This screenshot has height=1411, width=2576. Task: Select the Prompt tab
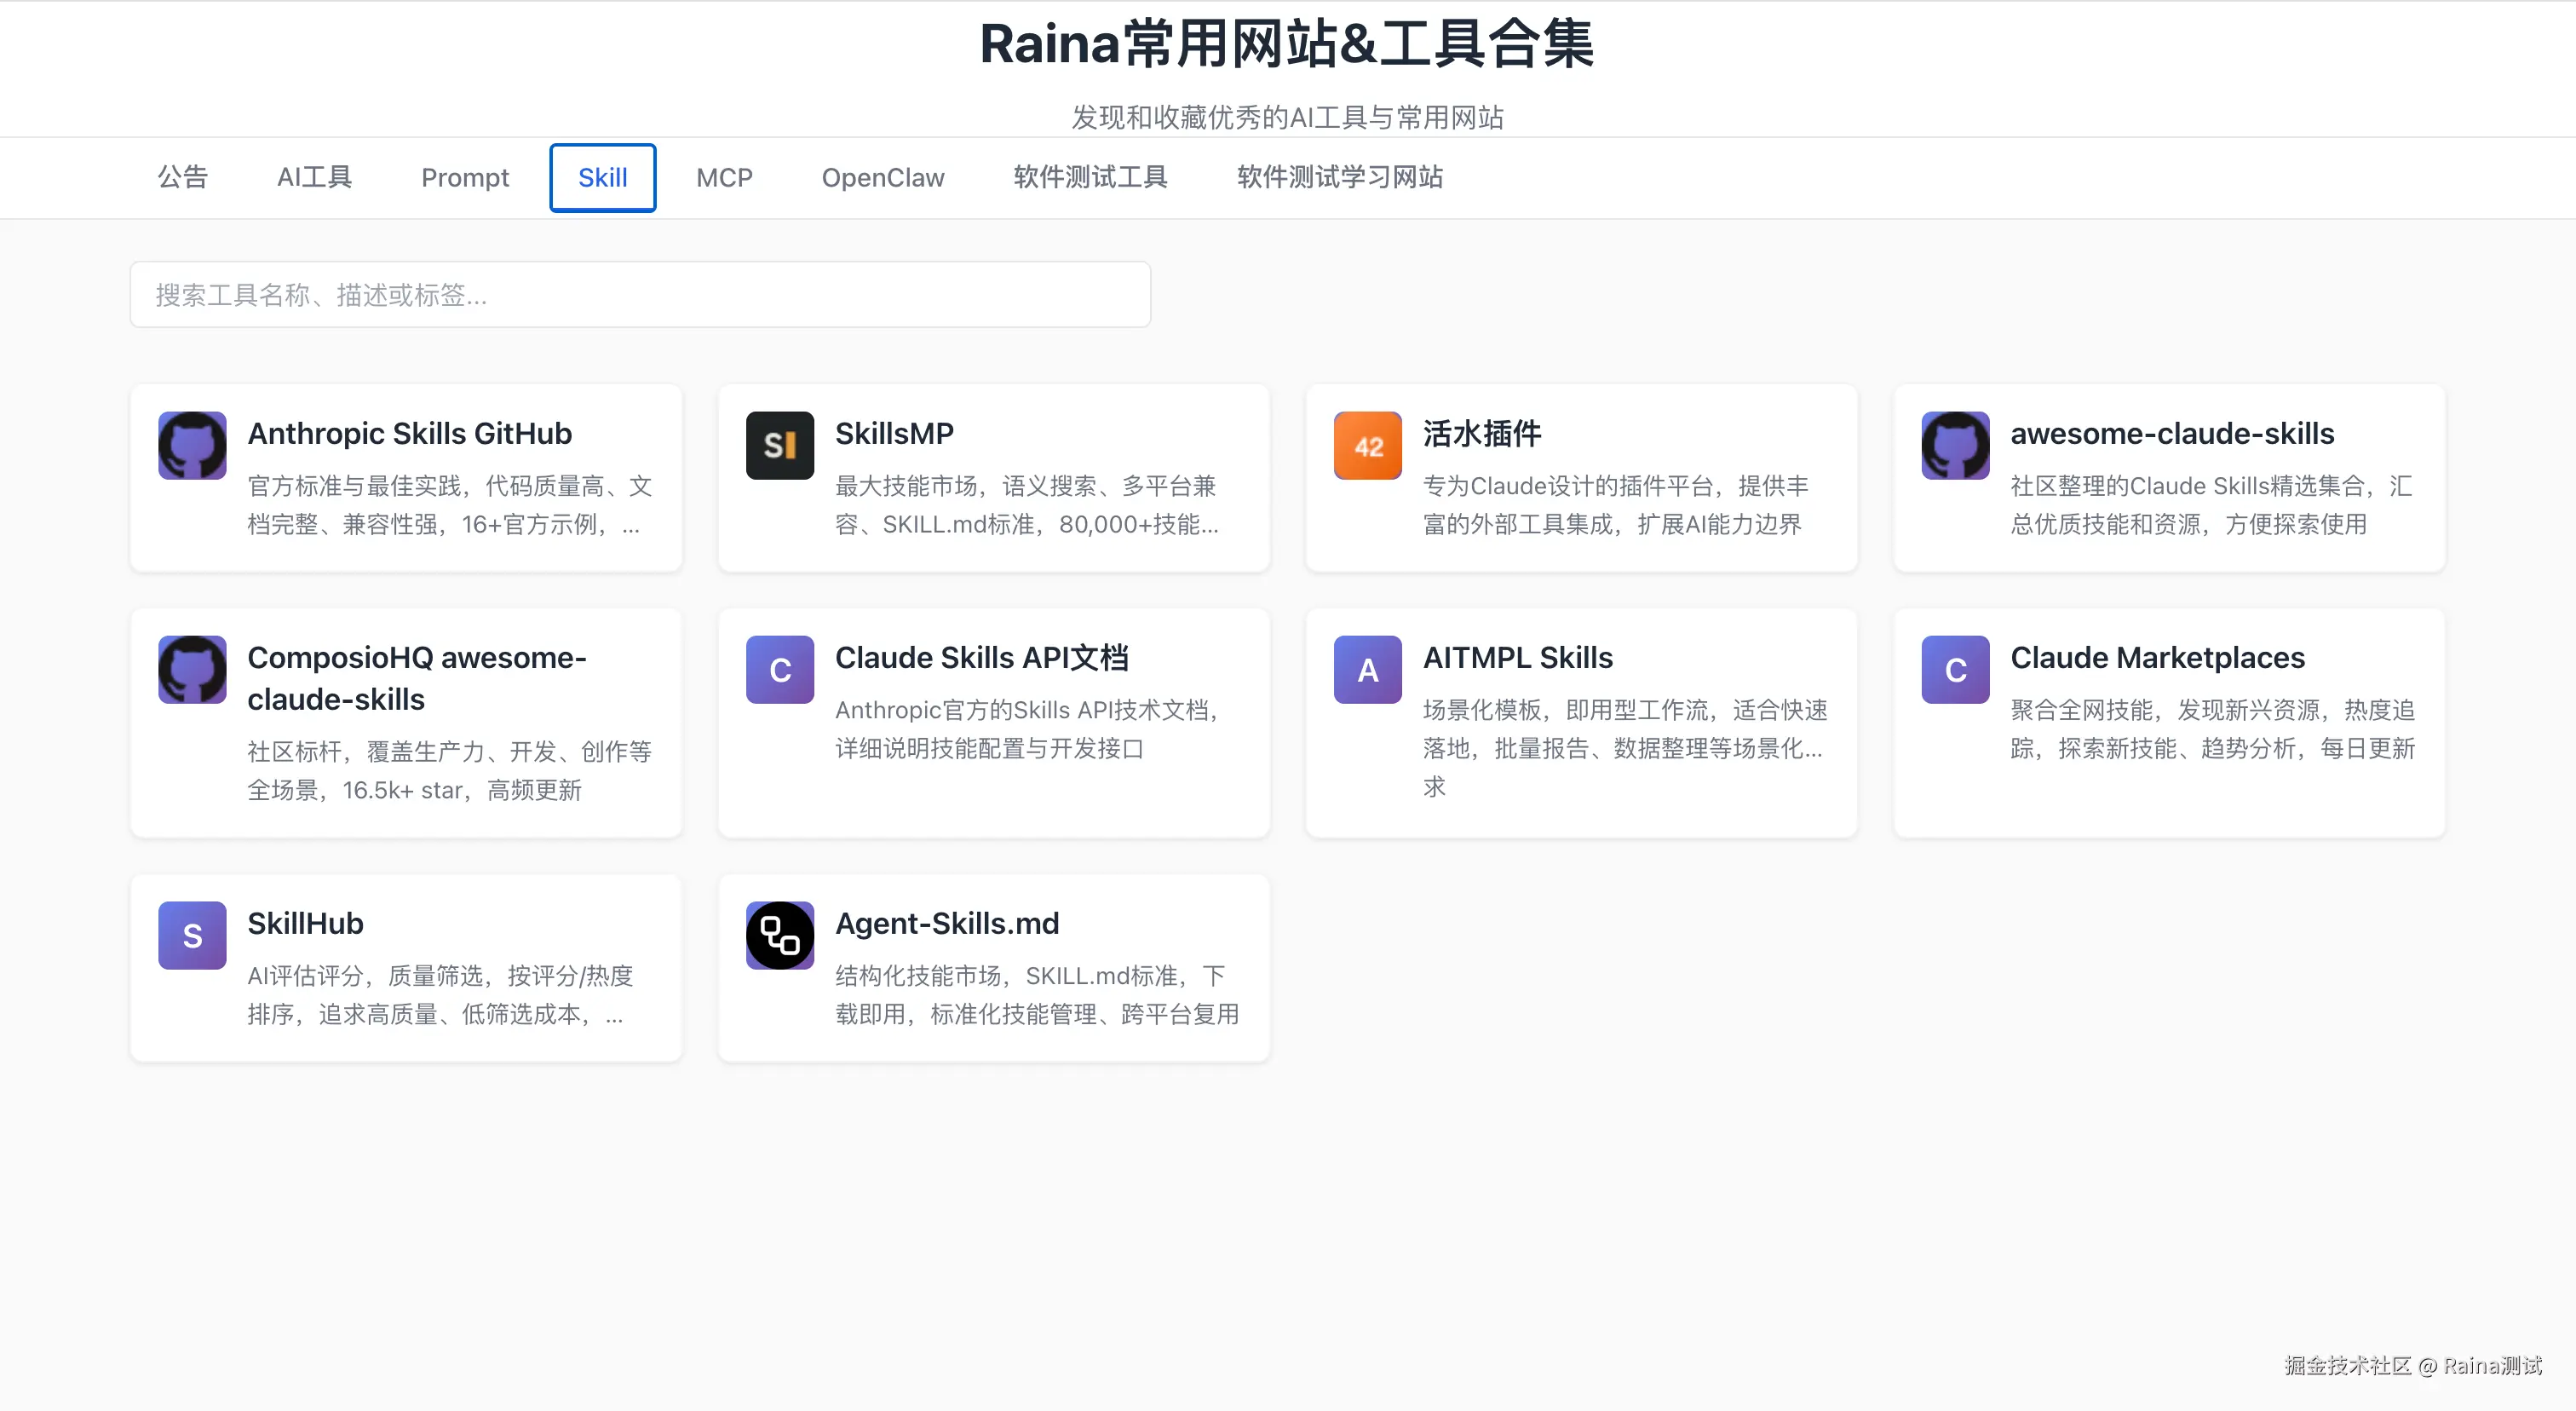(x=464, y=177)
